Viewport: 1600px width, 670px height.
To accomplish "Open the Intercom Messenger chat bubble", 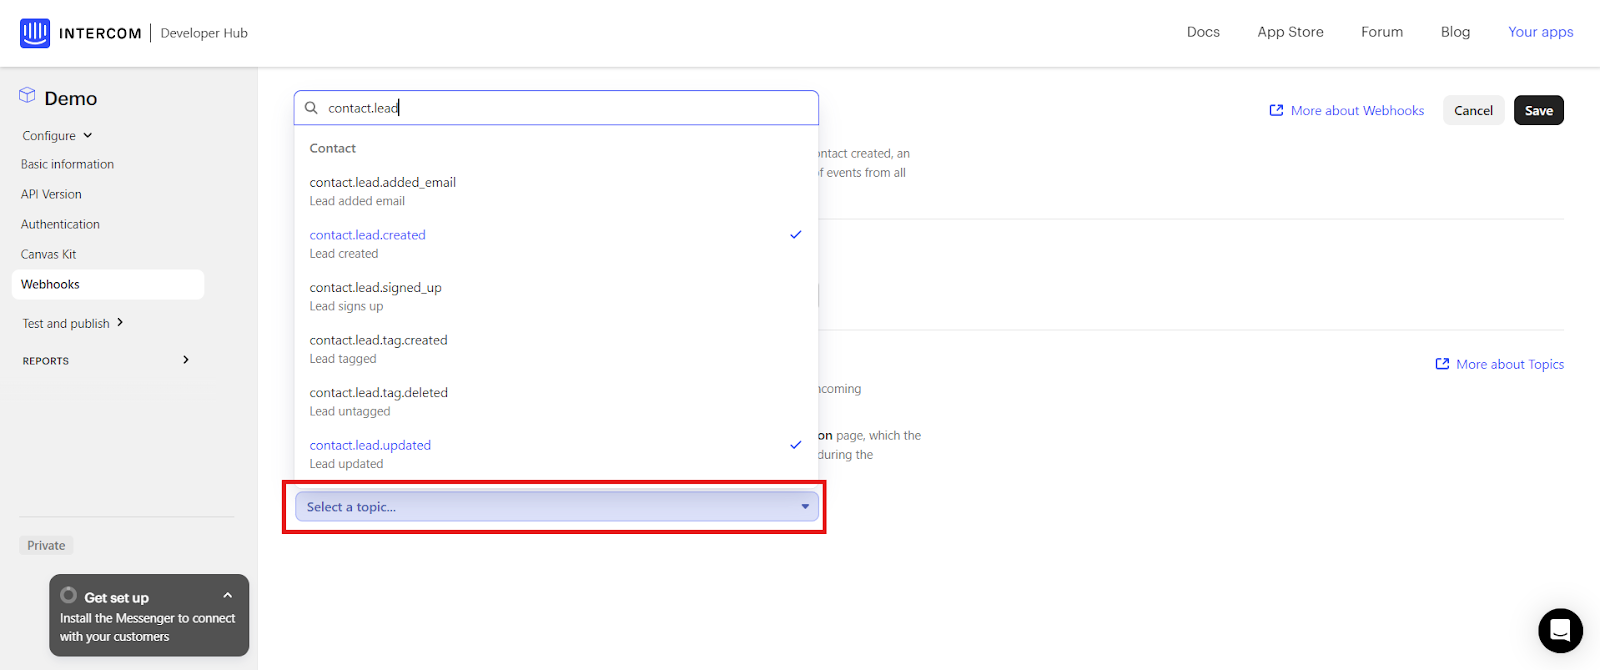I will (1560, 630).
